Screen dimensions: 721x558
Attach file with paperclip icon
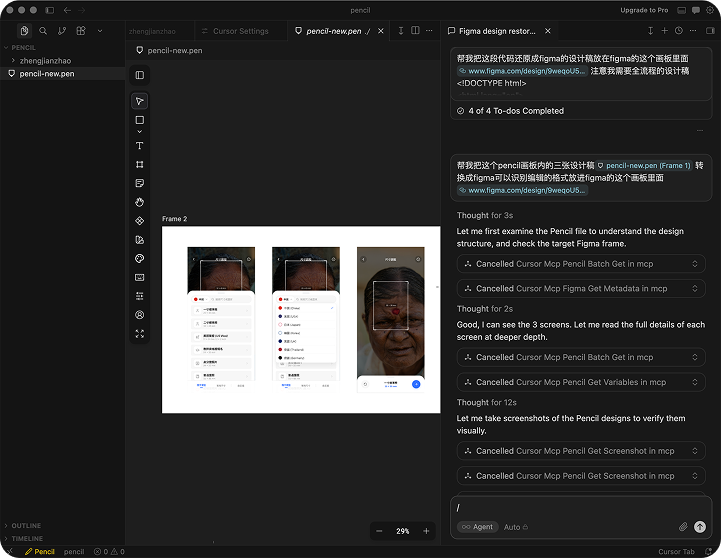tap(683, 527)
